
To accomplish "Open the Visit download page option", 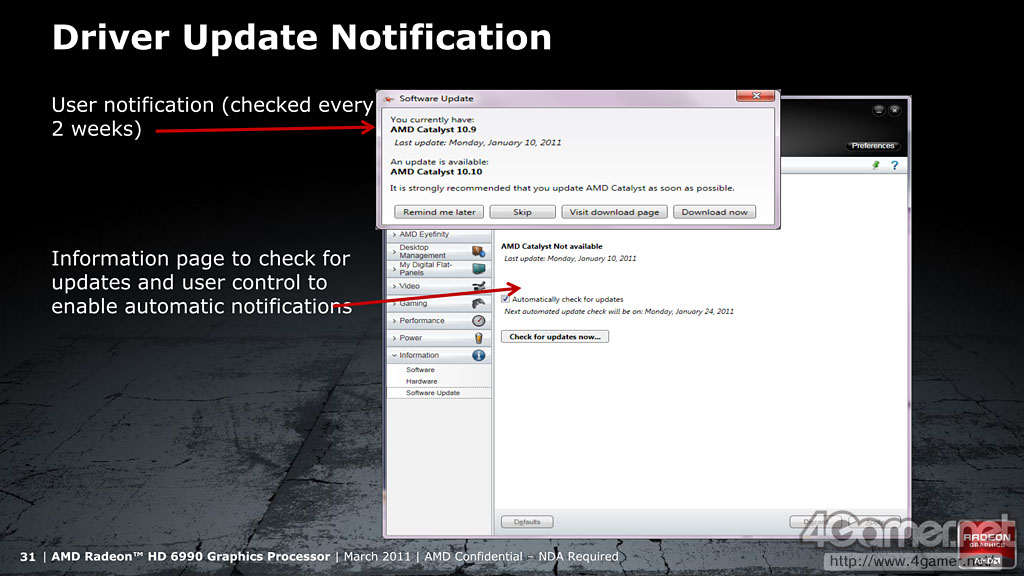I will [614, 212].
